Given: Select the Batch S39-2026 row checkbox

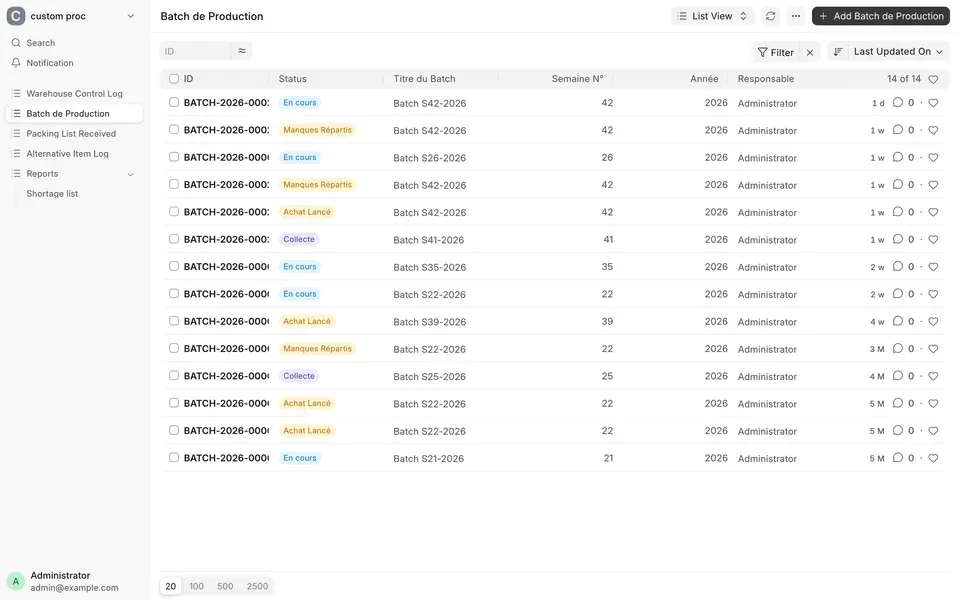Looking at the screenshot, I should [x=174, y=321].
